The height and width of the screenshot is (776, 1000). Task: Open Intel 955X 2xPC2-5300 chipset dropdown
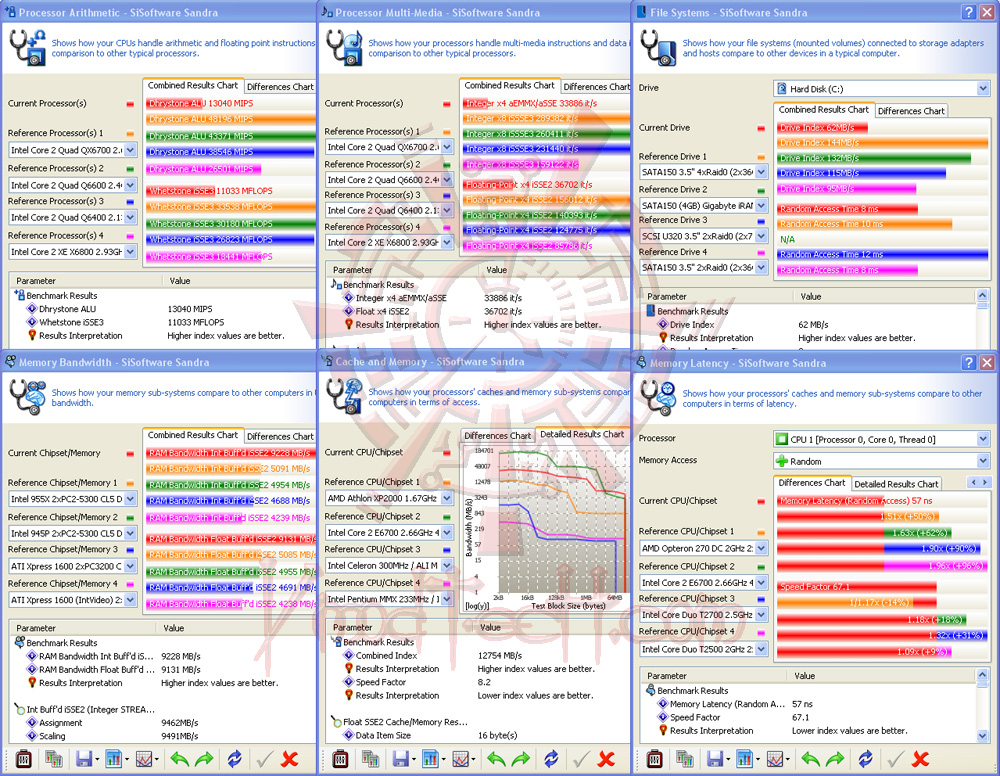coord(130,499)
